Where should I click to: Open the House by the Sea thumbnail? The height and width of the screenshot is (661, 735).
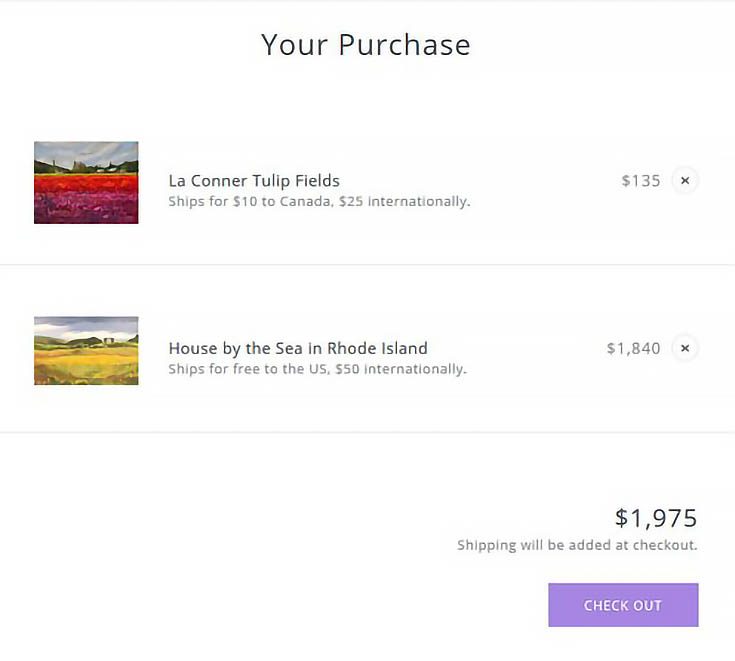tap(86, 351)
